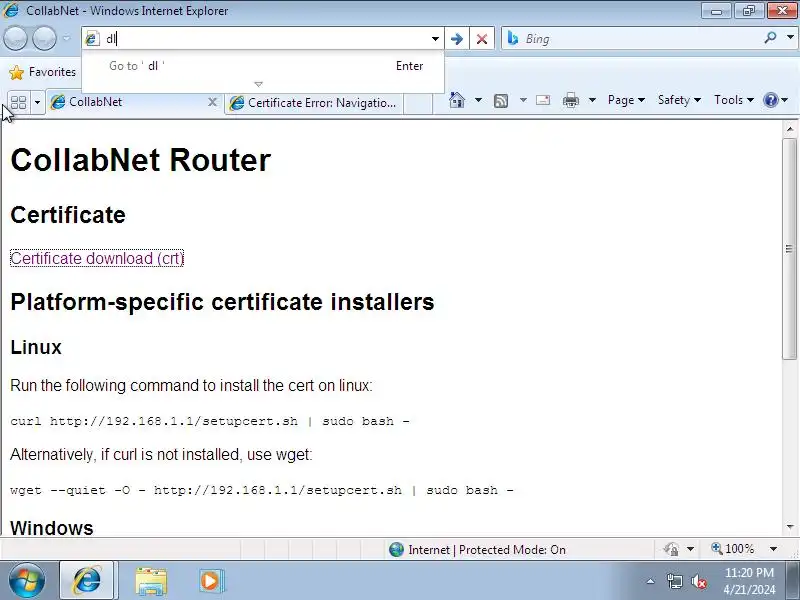Image resolution: width=800 pixels, height=600 pixels.
Task: Click the search magnifier icon
Action: pyautogui.click(x=770, y=38)
